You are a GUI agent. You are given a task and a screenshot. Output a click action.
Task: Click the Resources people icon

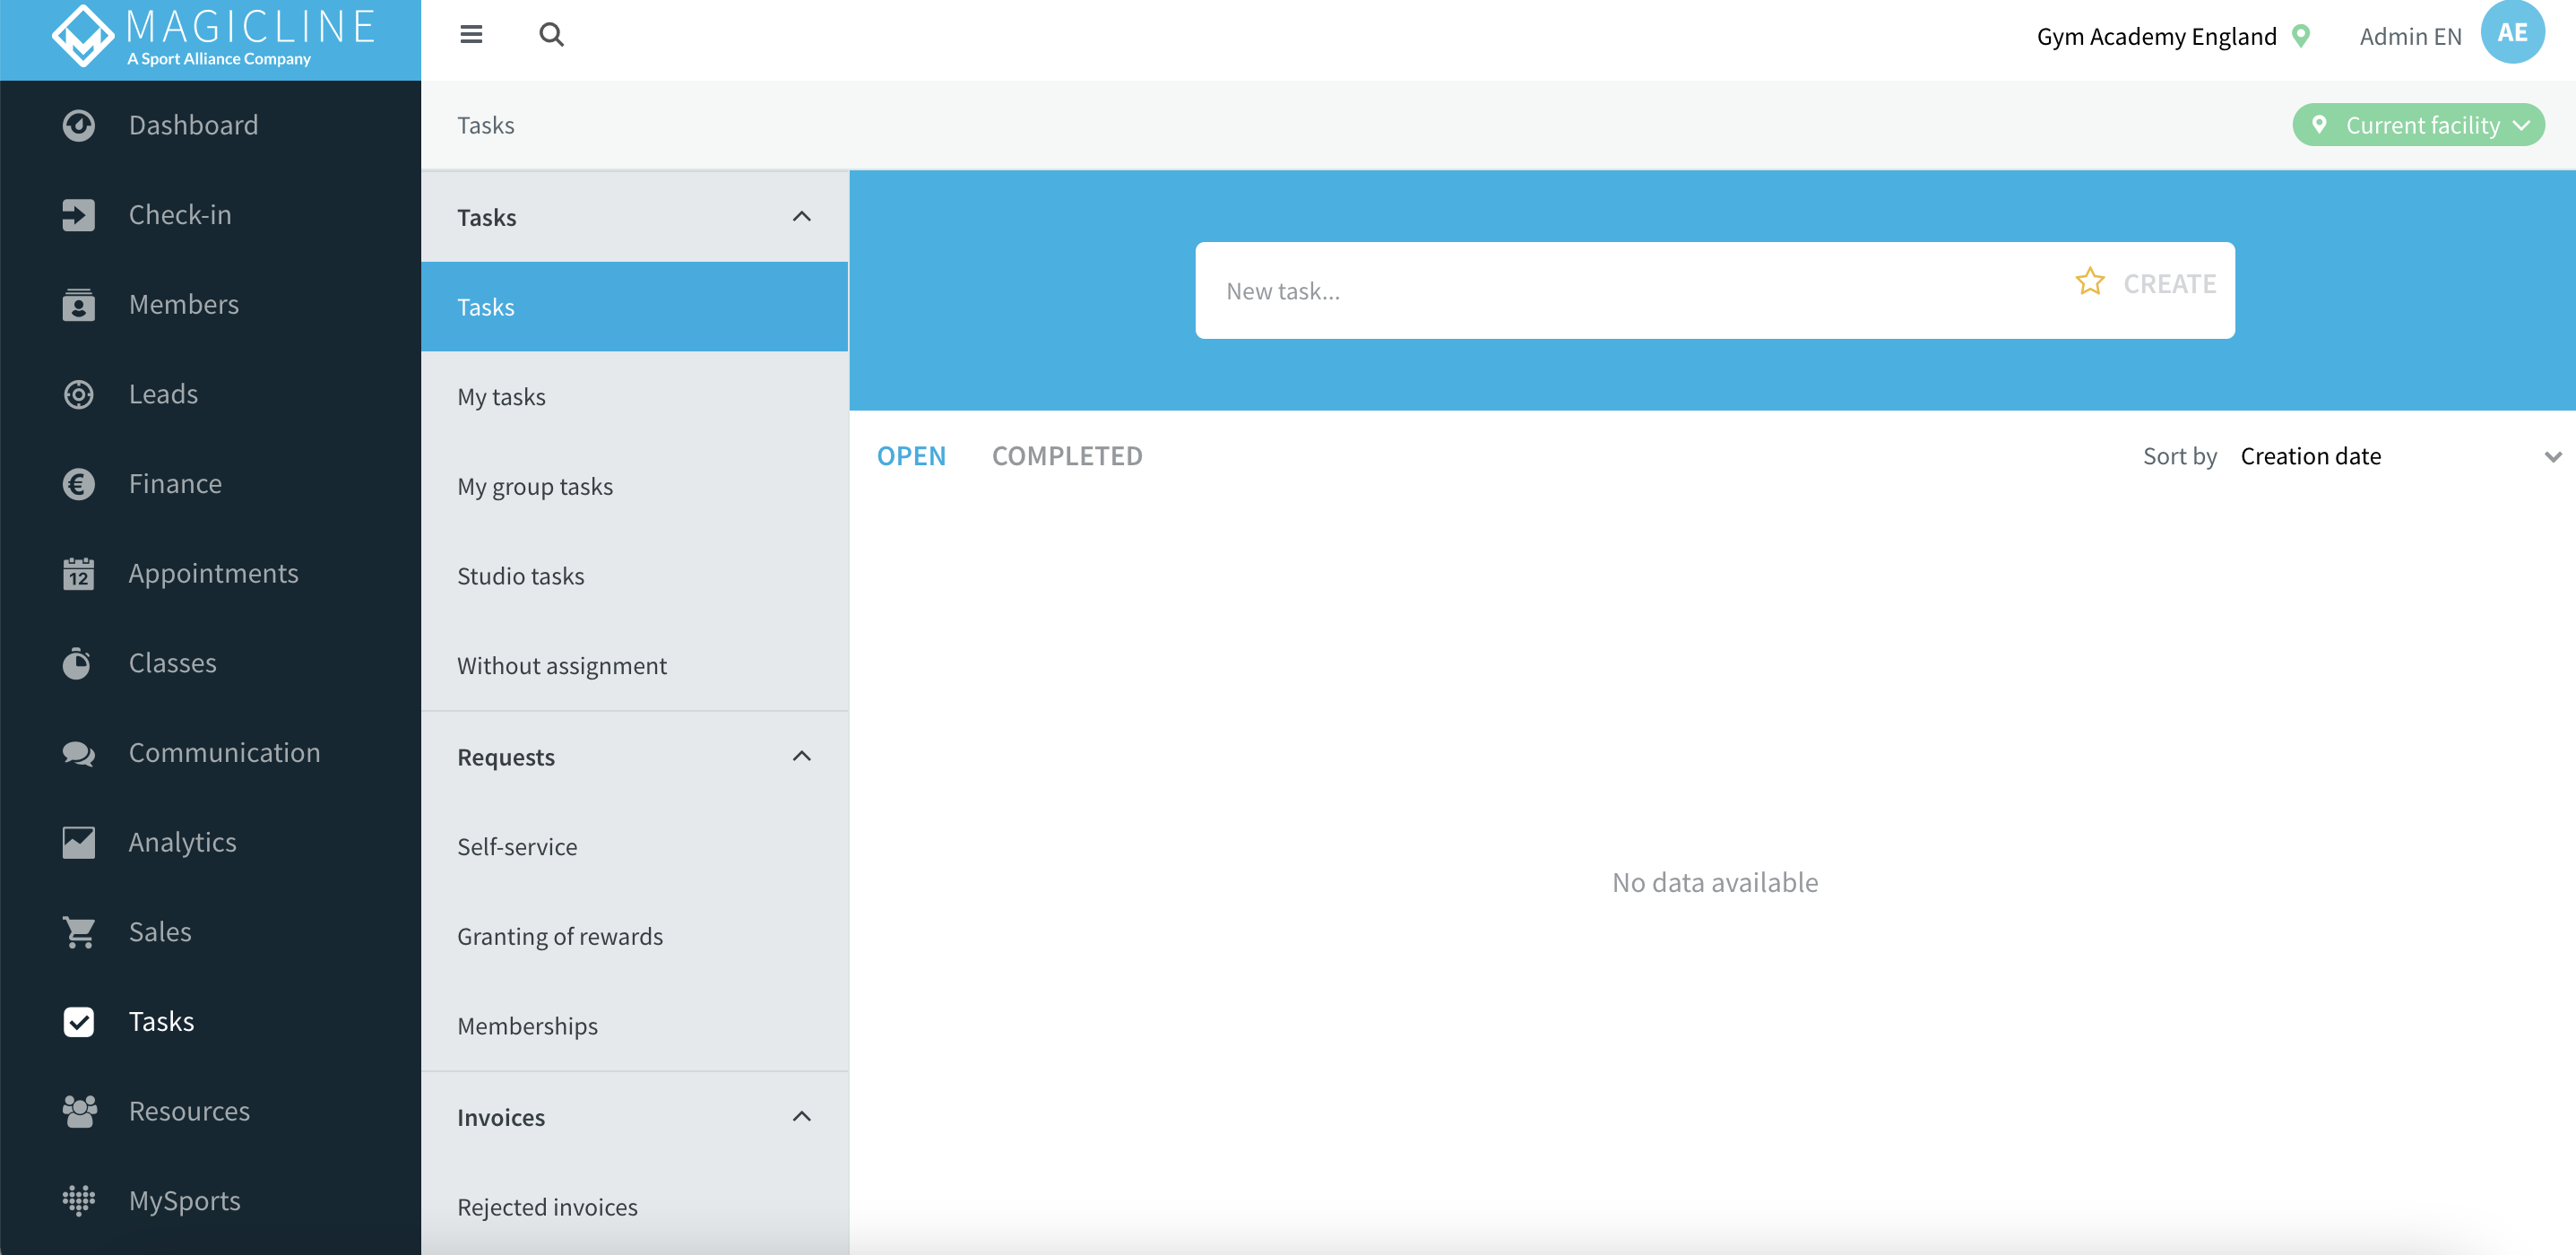point(78,1111)
